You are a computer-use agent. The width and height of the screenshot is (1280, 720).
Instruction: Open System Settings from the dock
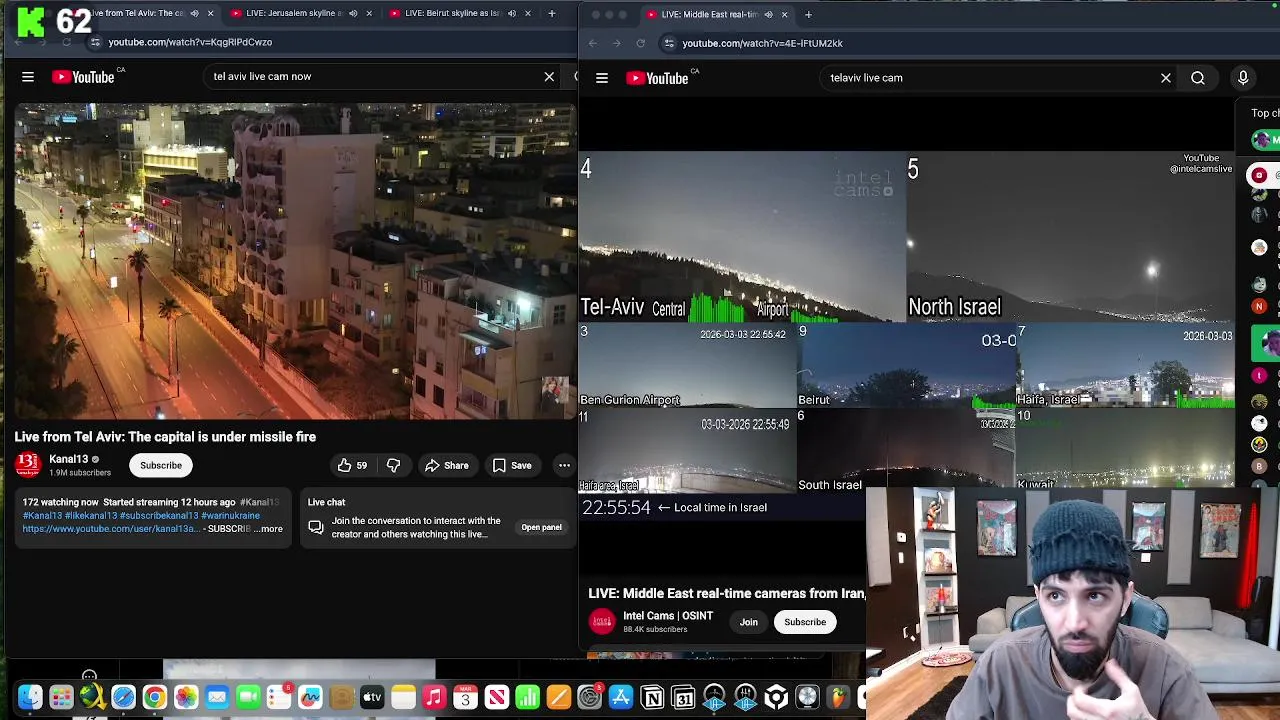(x=590, y=697)
